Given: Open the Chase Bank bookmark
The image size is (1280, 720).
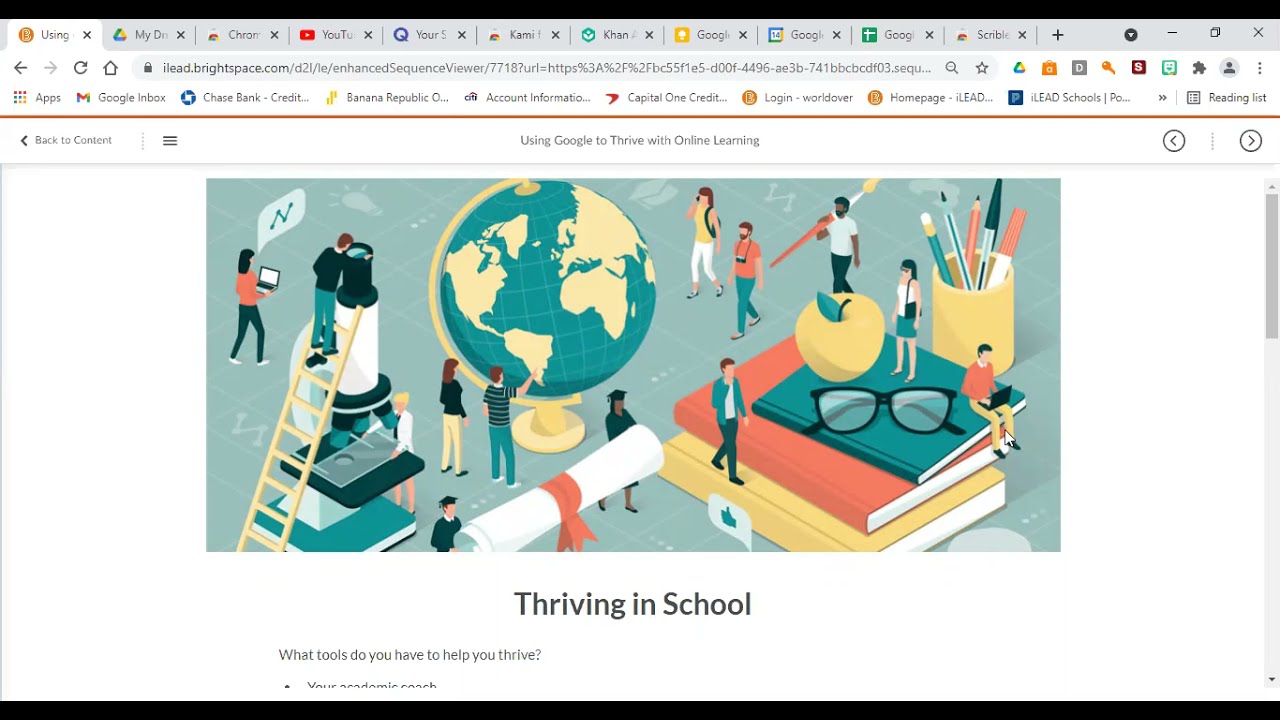Looking at the screenshot, I should tap(245, 98).
